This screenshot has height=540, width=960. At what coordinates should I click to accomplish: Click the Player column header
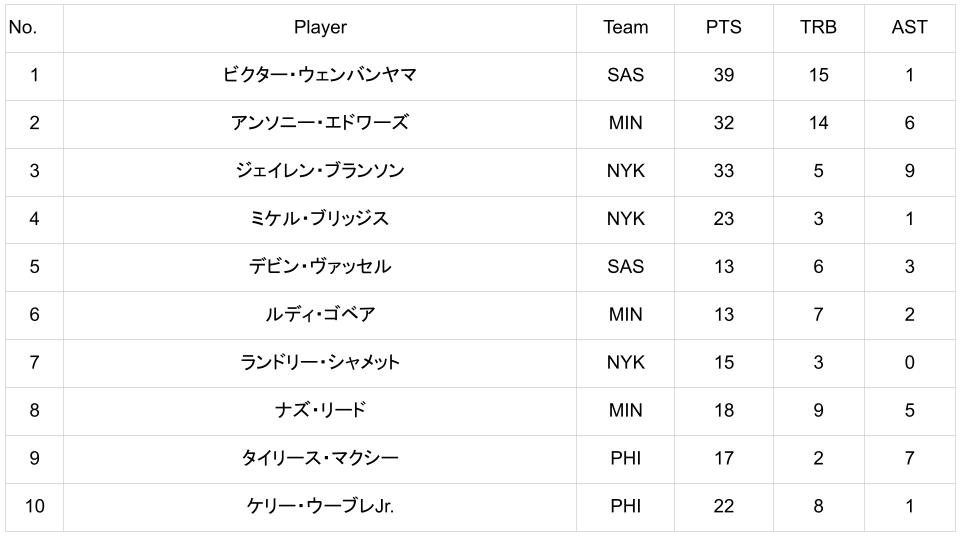320,28
